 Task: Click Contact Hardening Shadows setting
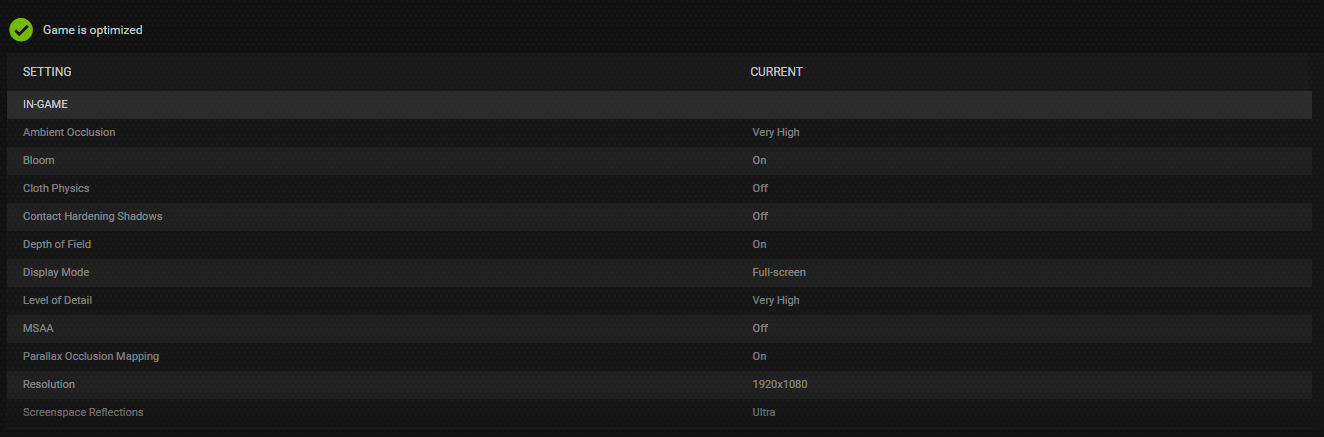(92, 216)
